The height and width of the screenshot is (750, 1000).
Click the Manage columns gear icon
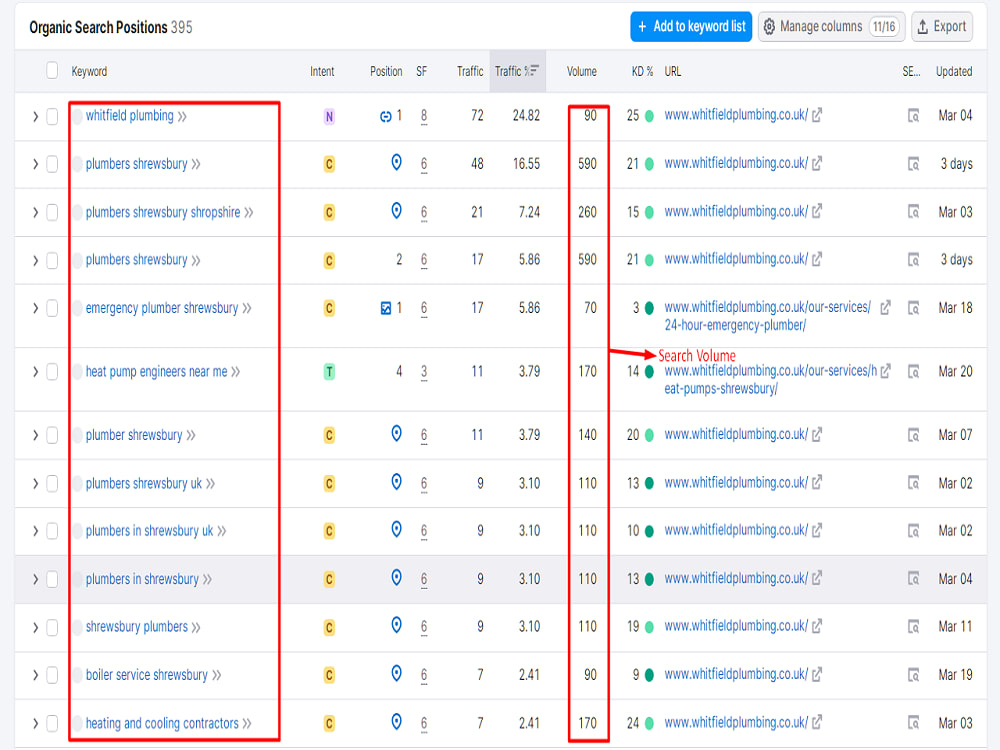pyautogui.click(x=769, y=26)
